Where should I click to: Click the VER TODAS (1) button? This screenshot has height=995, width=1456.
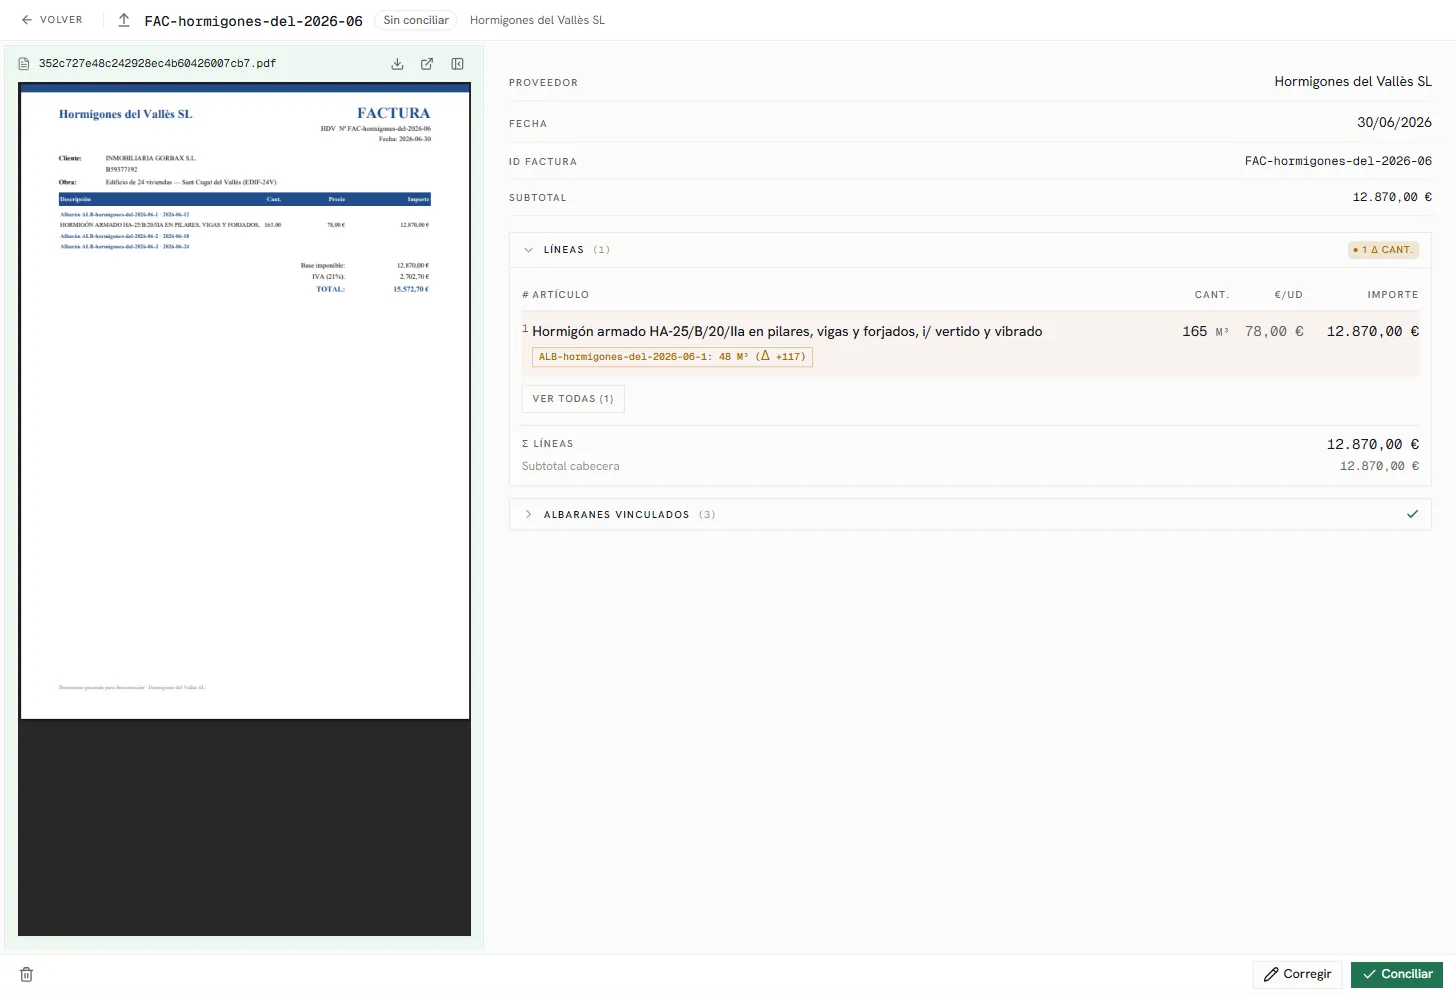pyautogui.click(x=573, y=399)
